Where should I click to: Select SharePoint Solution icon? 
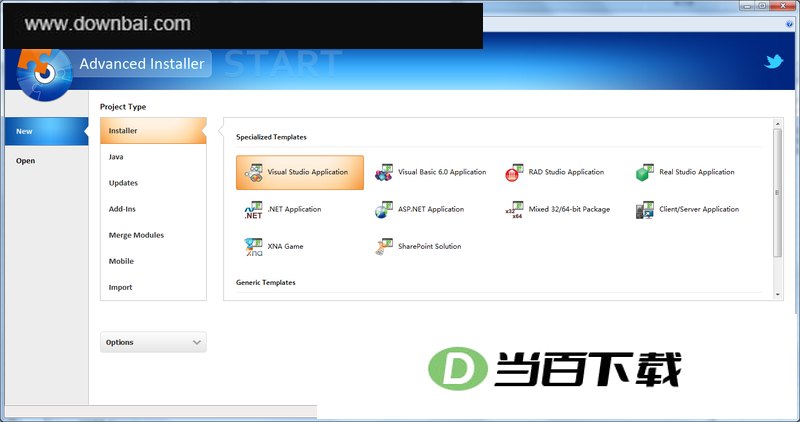(384, 246)
